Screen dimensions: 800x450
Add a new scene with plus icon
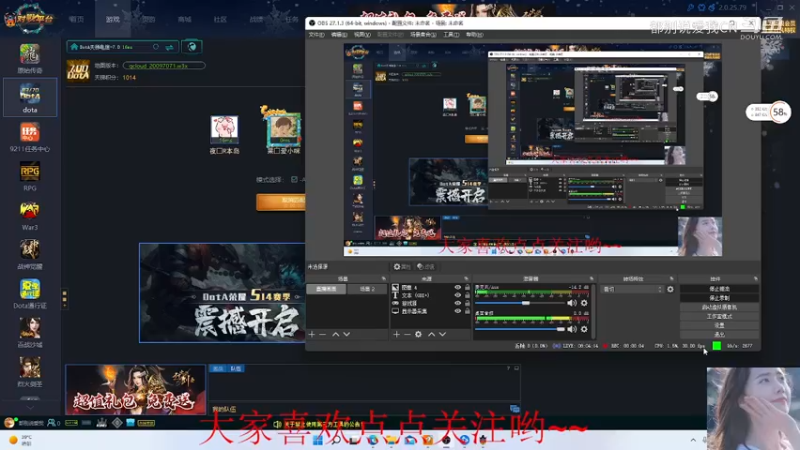point(312,334)
